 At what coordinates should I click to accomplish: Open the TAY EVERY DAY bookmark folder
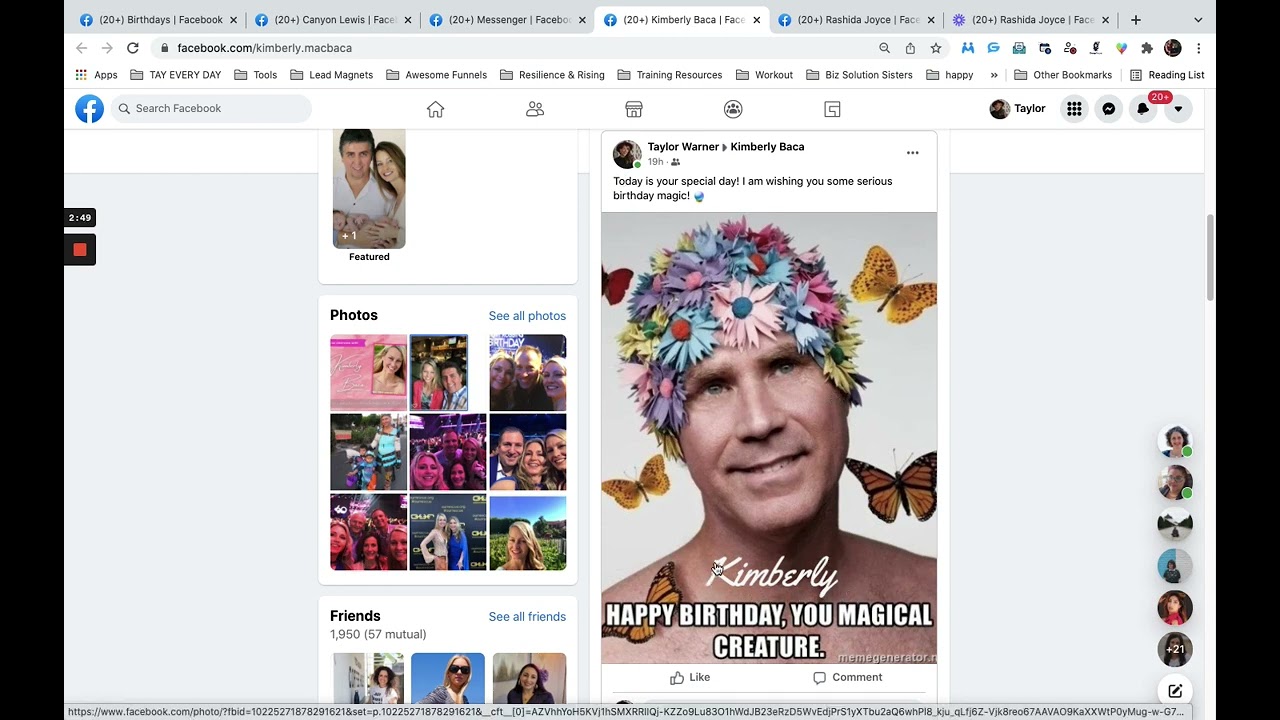coord(176,75)
